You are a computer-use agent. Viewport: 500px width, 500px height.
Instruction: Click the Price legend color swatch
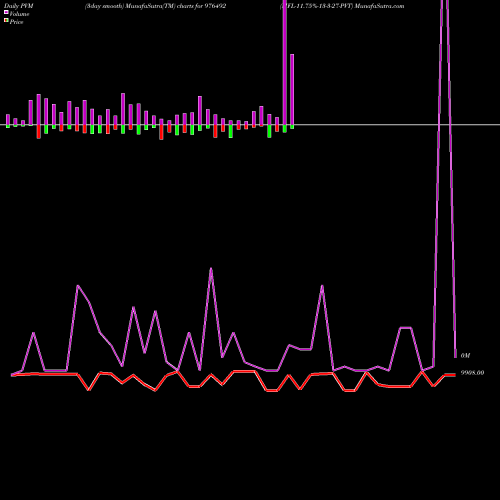pyautogui.click(x=6, y=21)
